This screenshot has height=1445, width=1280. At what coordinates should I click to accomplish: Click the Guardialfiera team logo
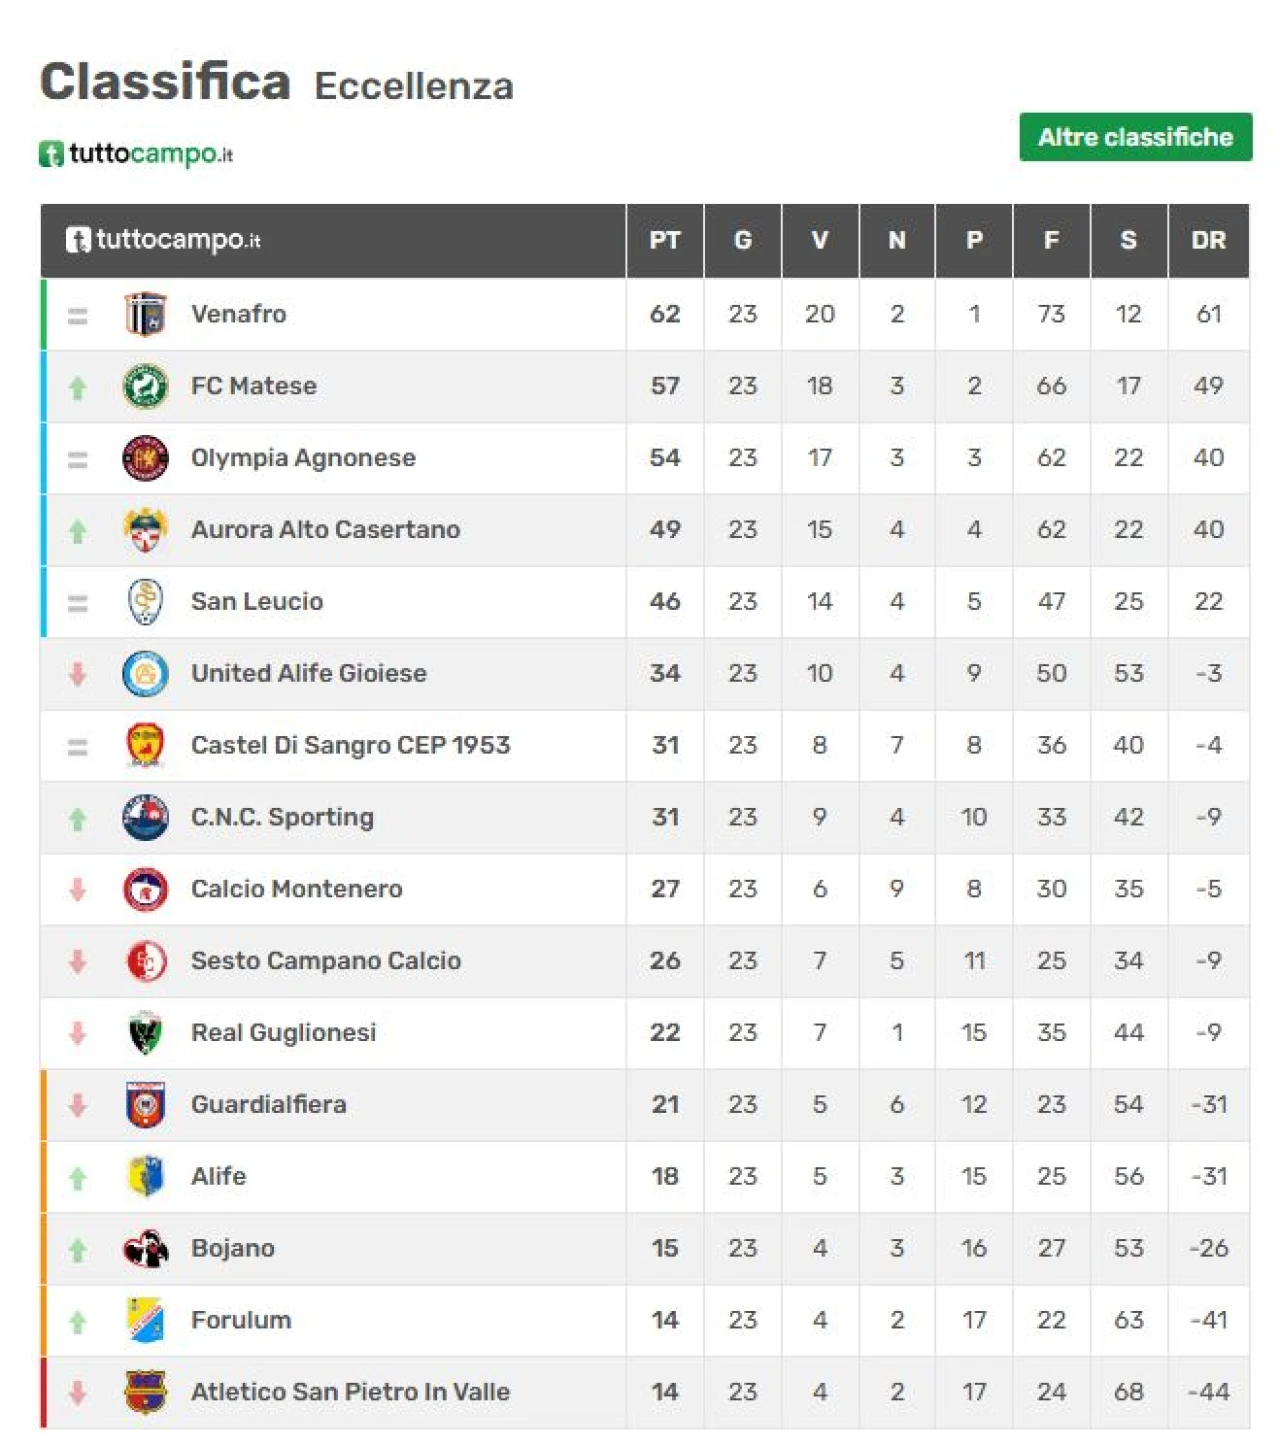pos(145,1104)
